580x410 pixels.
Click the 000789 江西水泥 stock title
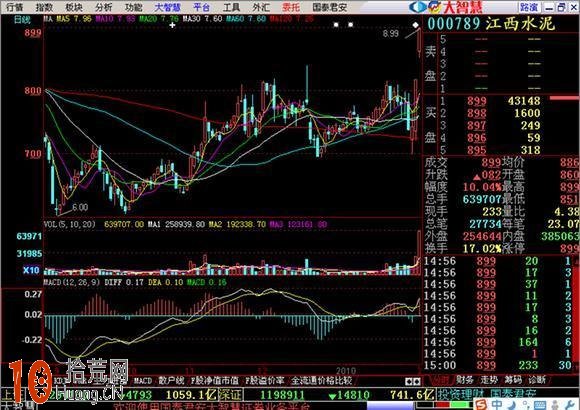click(x=491, y=24)
